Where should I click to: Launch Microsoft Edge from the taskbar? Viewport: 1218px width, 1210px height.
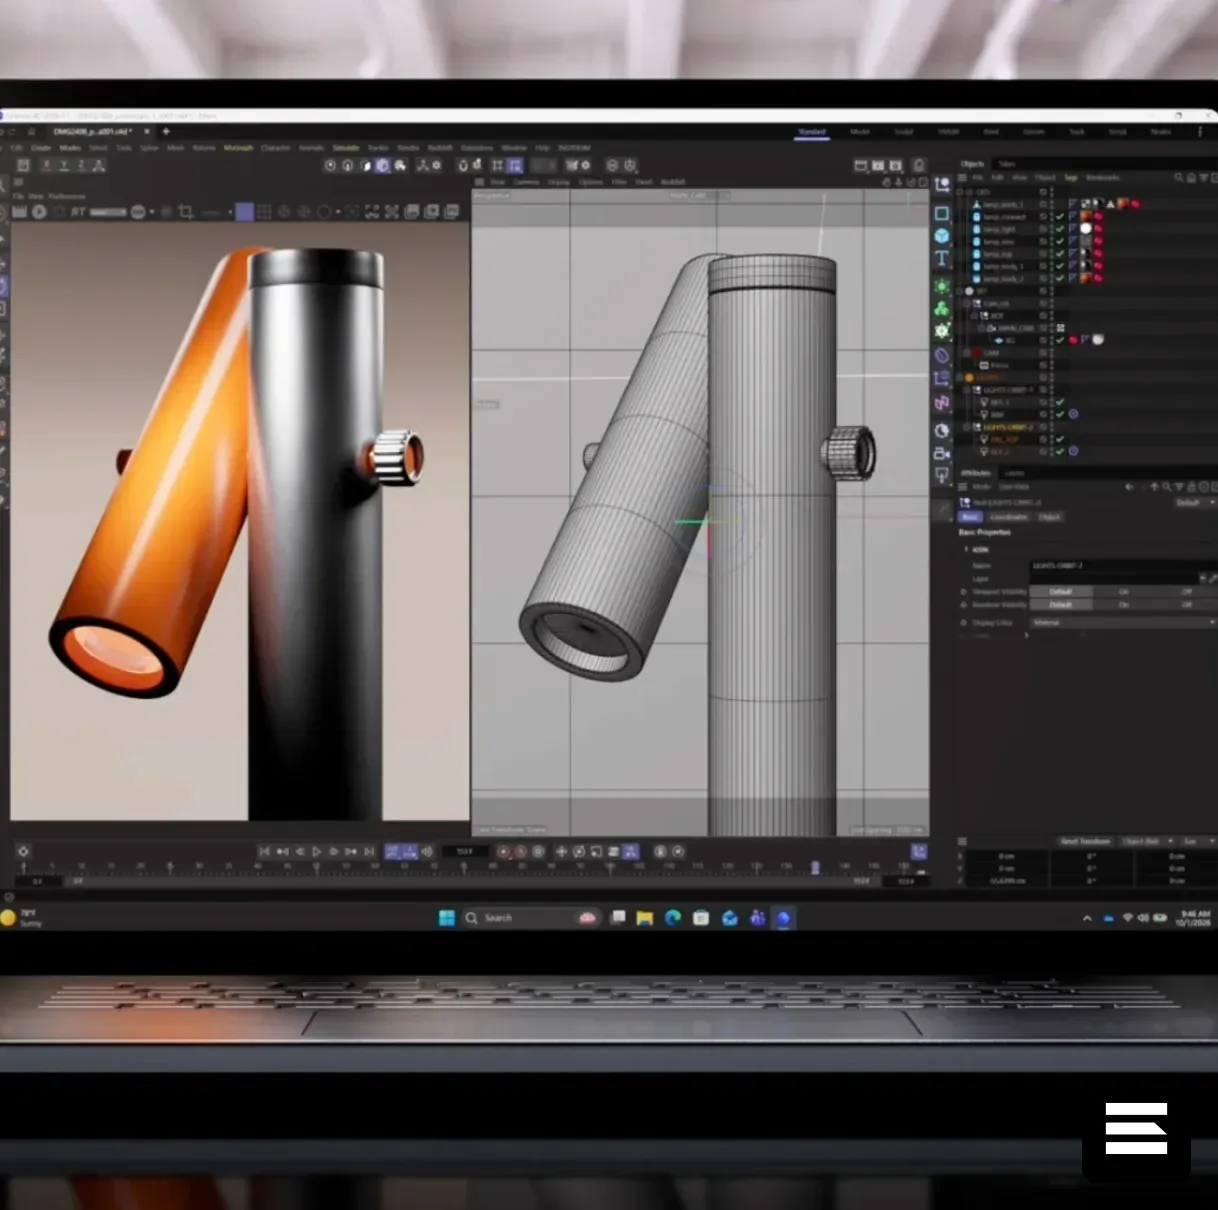673,918
